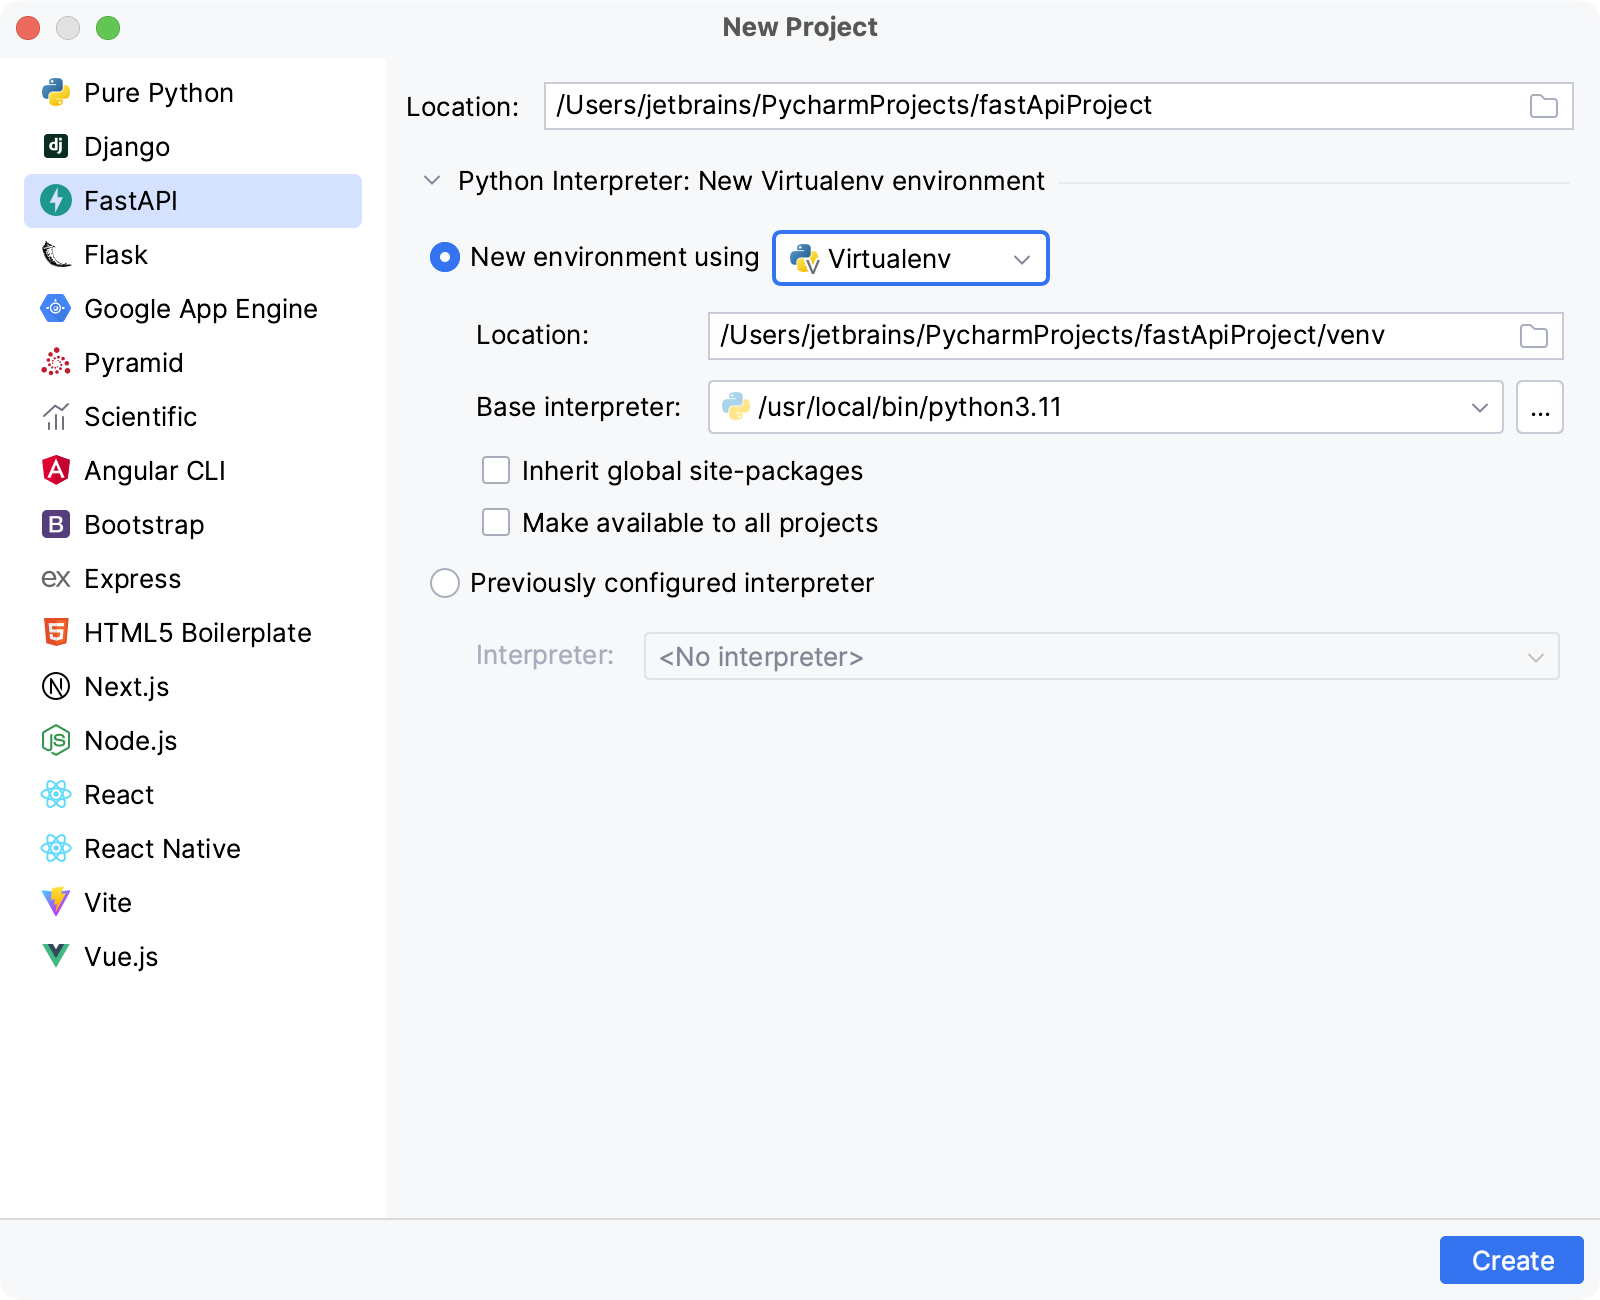Click the red close window button
This screenshot has height=1300, width=1600.
click(28, 28)
